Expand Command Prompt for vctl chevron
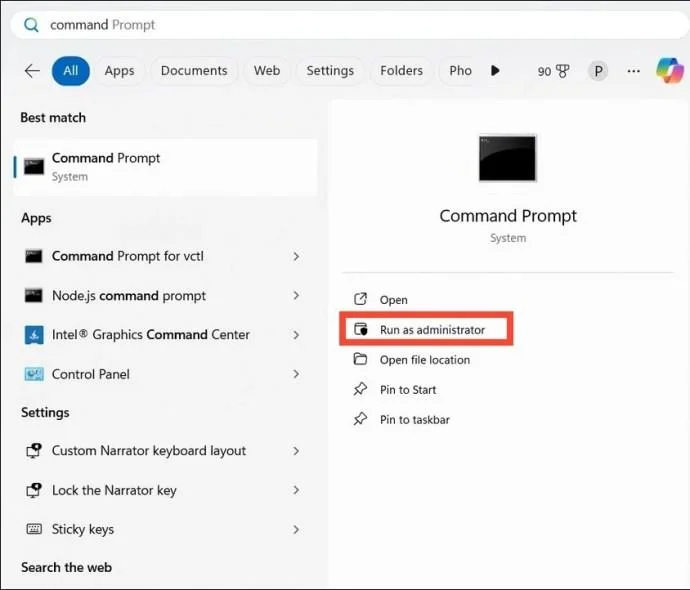Viewport: 690px width, 590px height. click(296, 257)
